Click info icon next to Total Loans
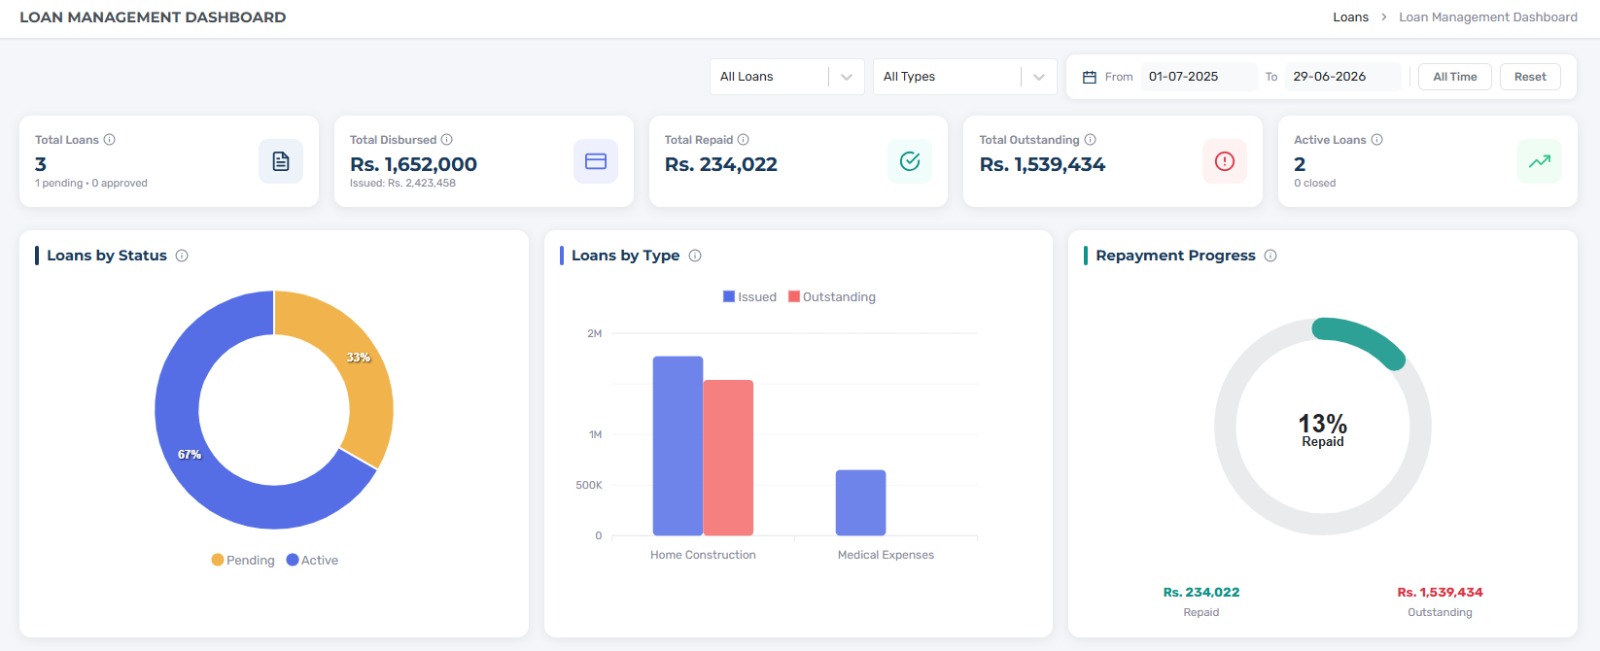The height and width of the screenshot is (651, 1600). tap(110, 140)
